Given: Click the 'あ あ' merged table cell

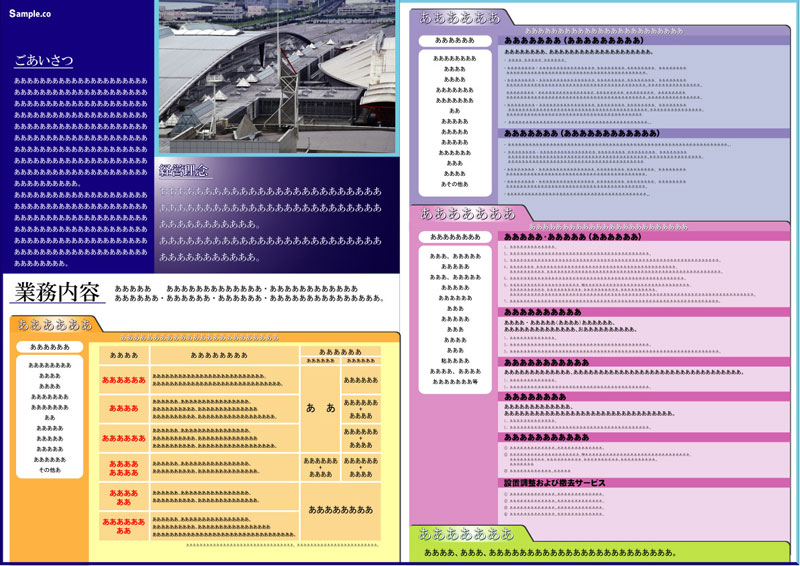Looking at the screenshot, I should pos(320,408).
